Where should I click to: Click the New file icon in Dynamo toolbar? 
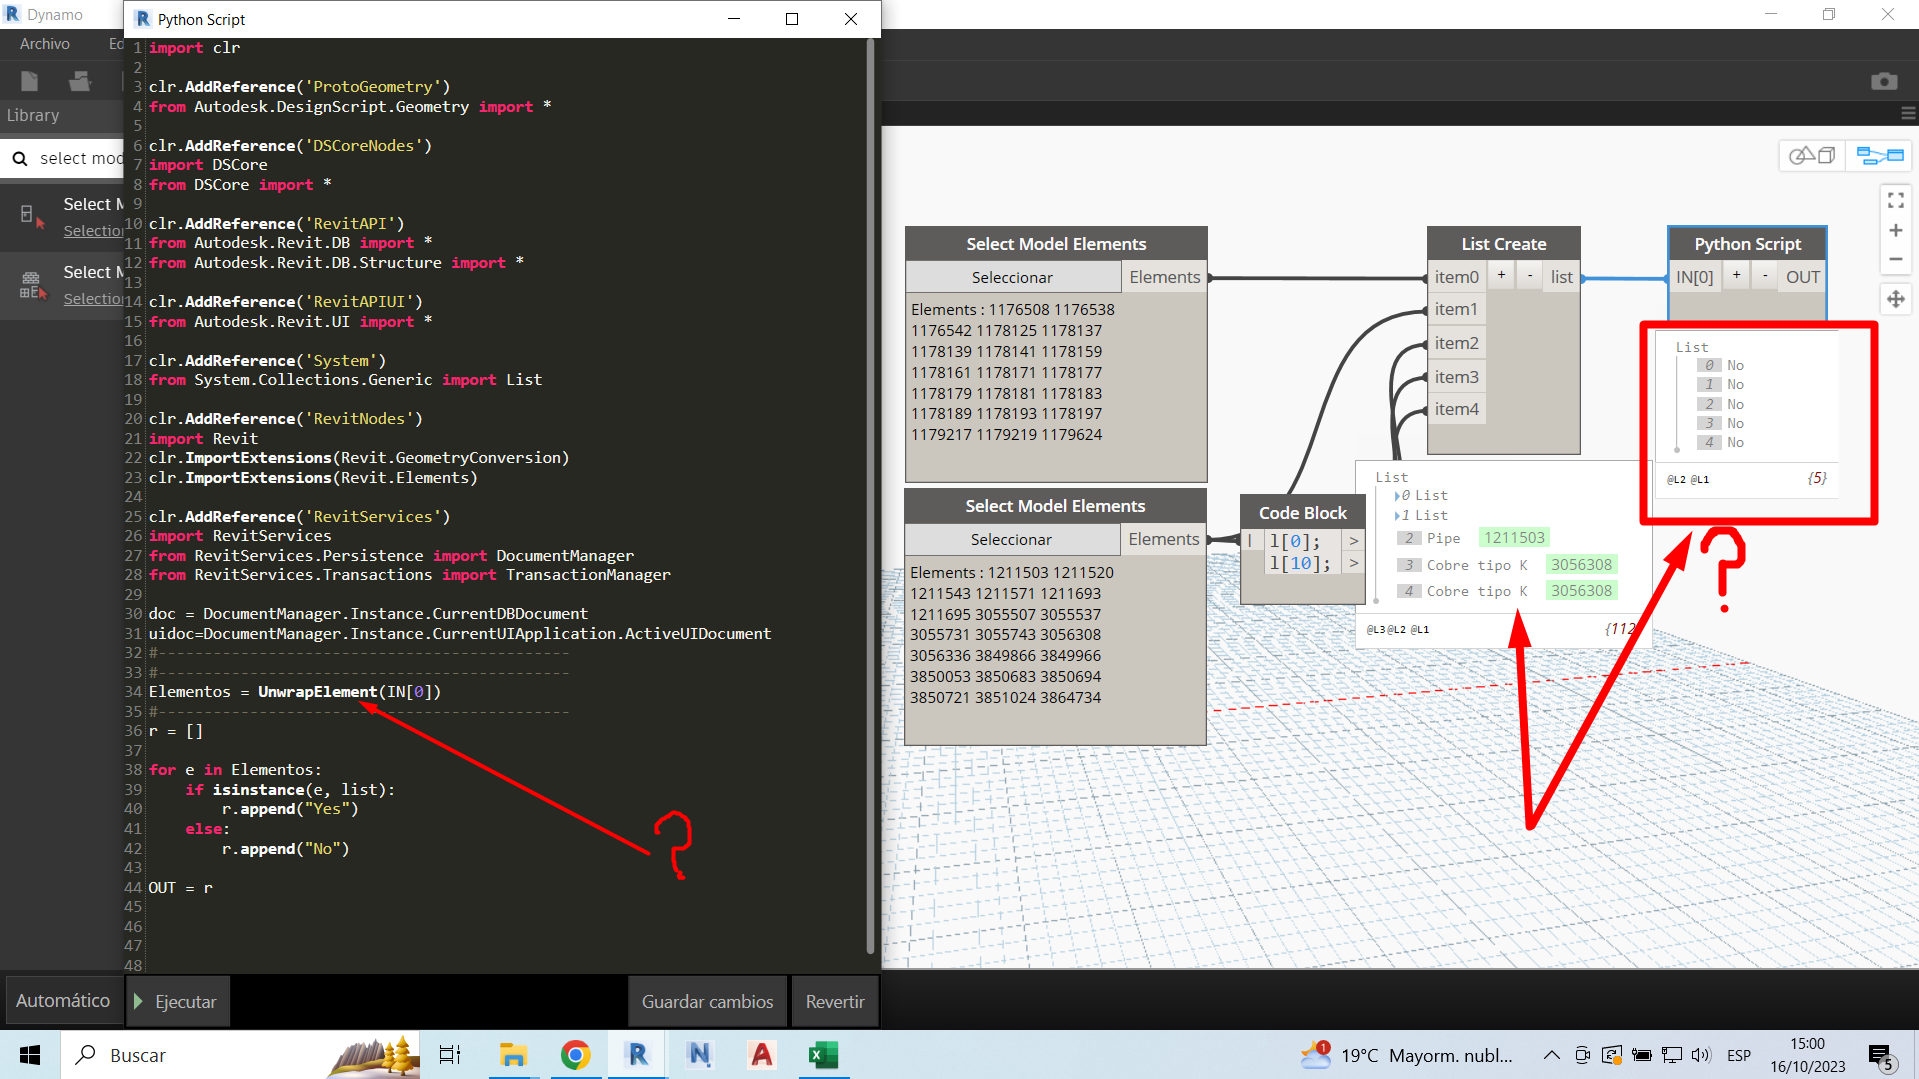pos(30,81)
